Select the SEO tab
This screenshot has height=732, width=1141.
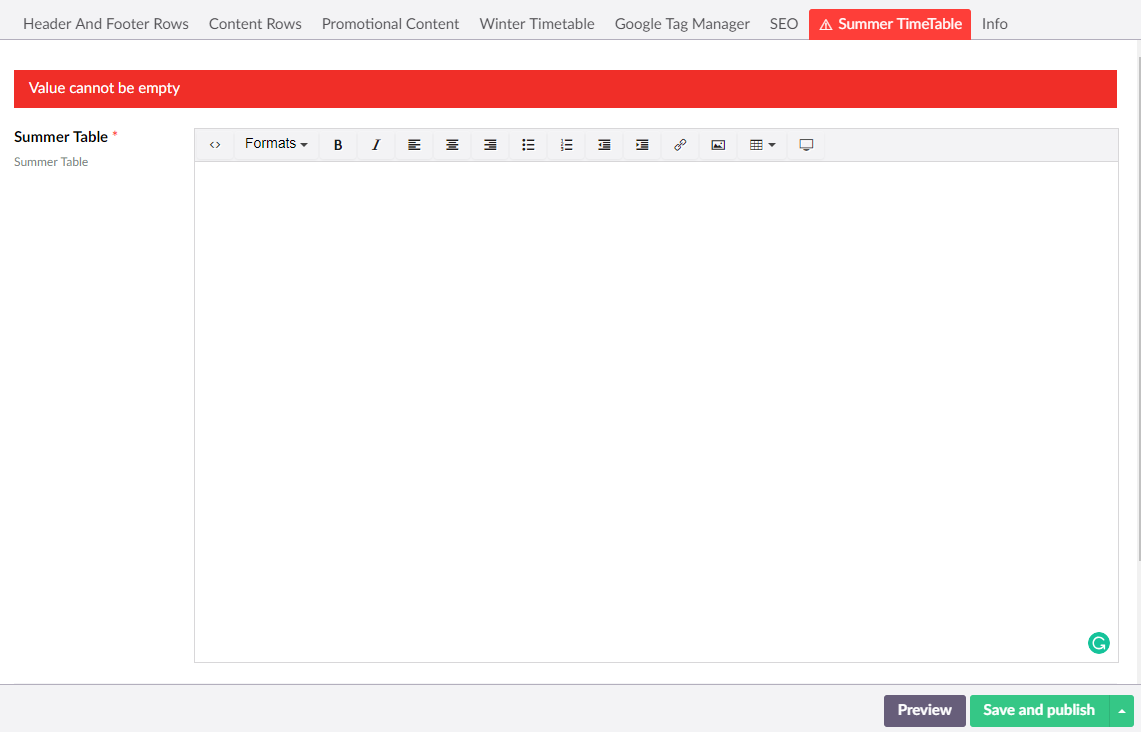784,24
